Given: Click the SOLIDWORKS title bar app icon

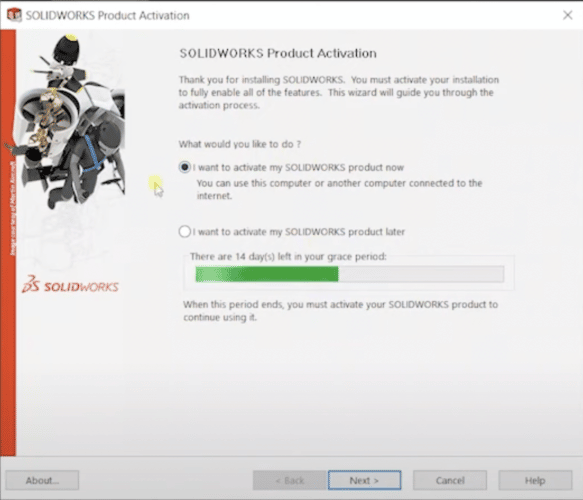Looking at the screenshot, I should pyautogui.click(x=14, y=15).
